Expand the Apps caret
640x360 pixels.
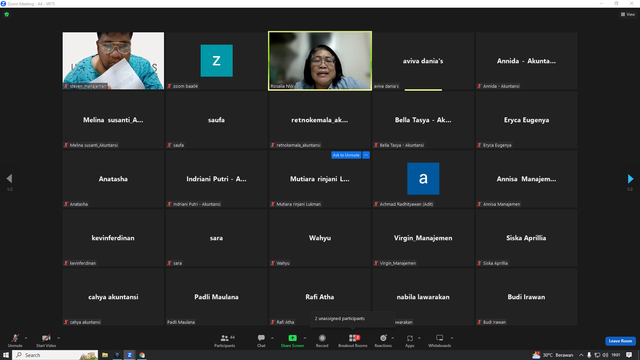[419, 338]
